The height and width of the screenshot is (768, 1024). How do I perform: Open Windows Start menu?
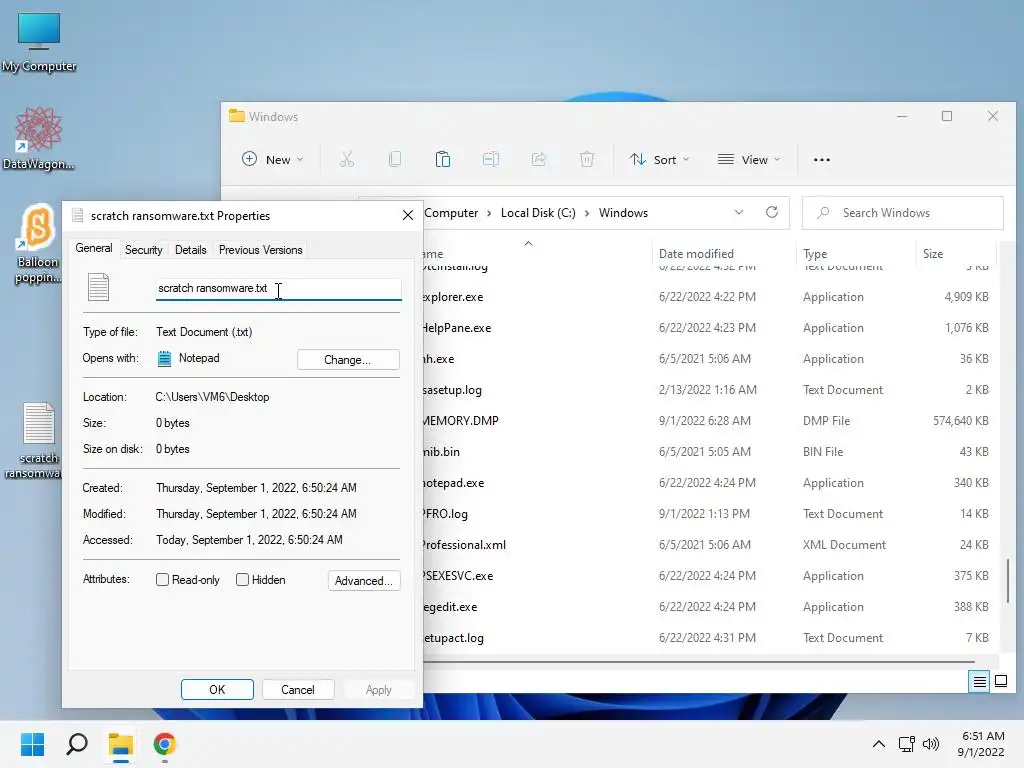pyautogui.click(x=32, y=744)
